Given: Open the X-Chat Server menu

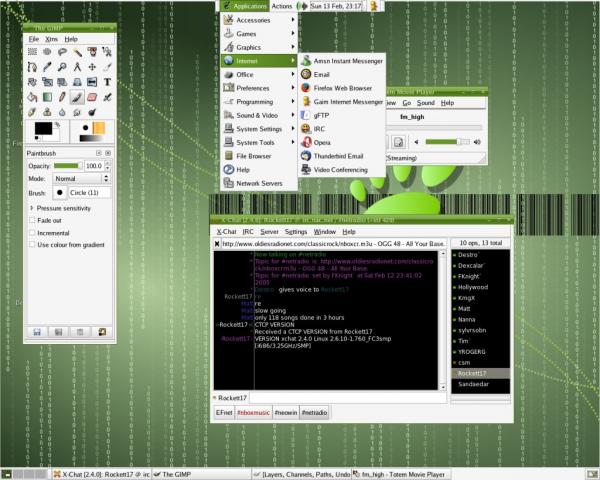Looking at the screenshot, I should [269, 232].
